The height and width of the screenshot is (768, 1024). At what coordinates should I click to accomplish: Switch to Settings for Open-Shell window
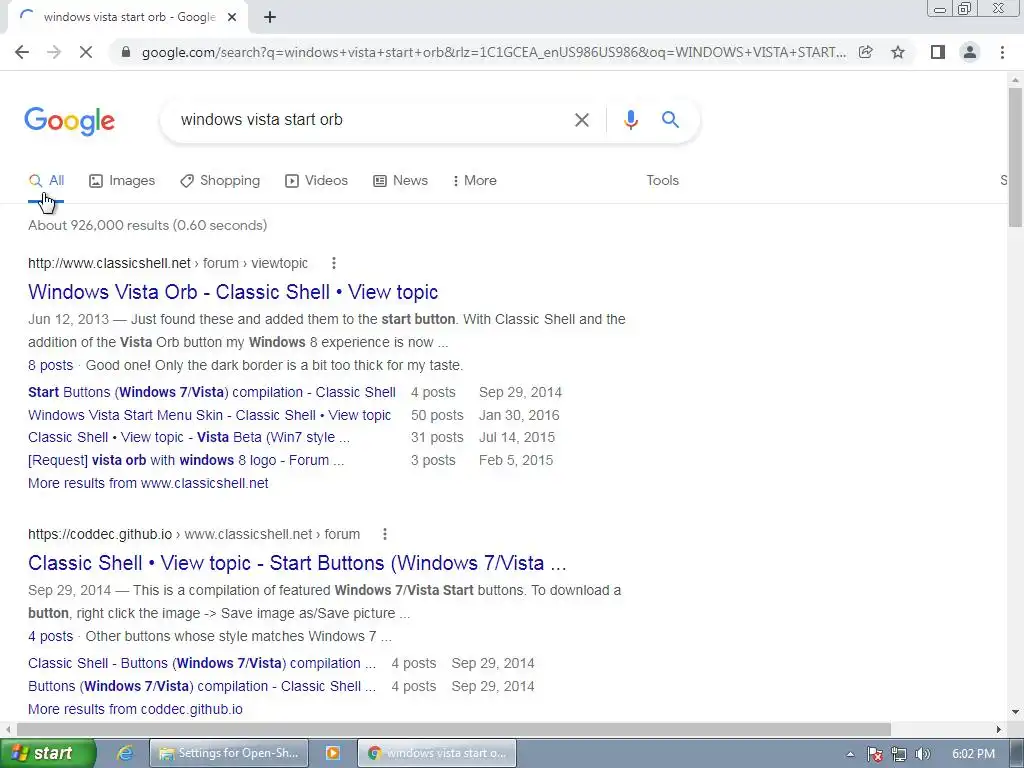click(229, 753)
